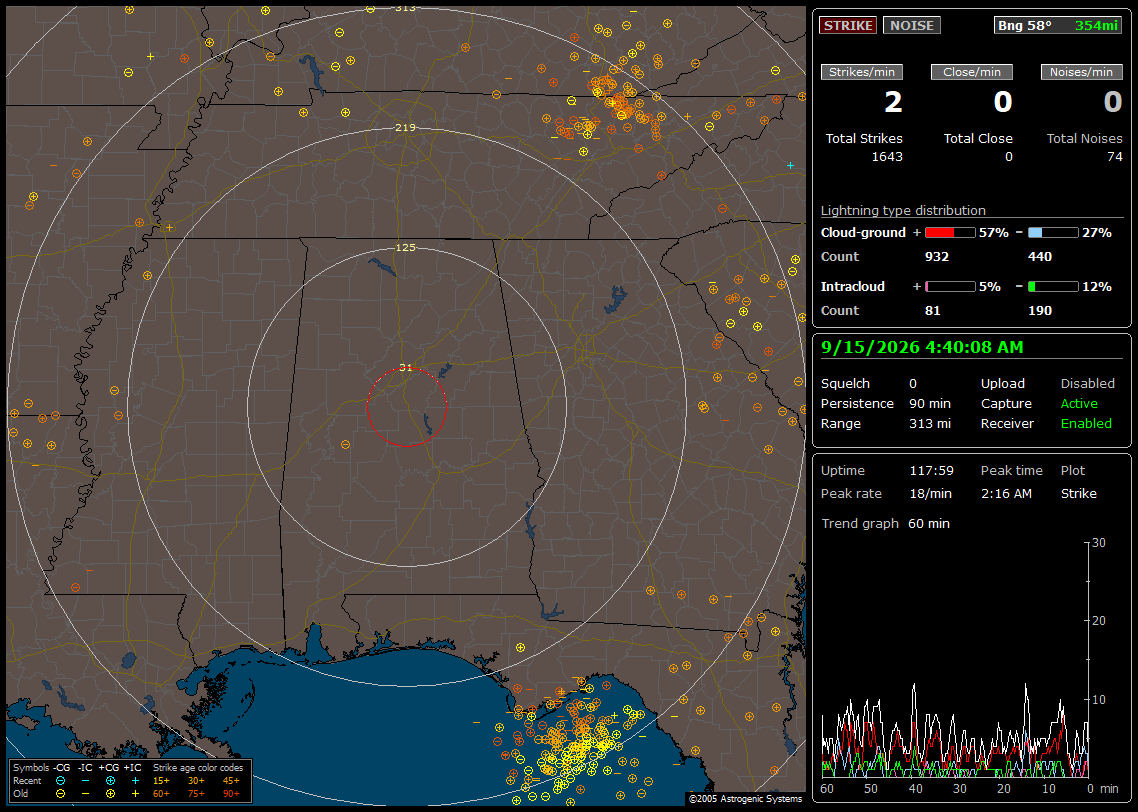Click the Recent +IC cyan plus legend symbol
The width and height of the screenshot is (1138, 812).
(135, 781)
